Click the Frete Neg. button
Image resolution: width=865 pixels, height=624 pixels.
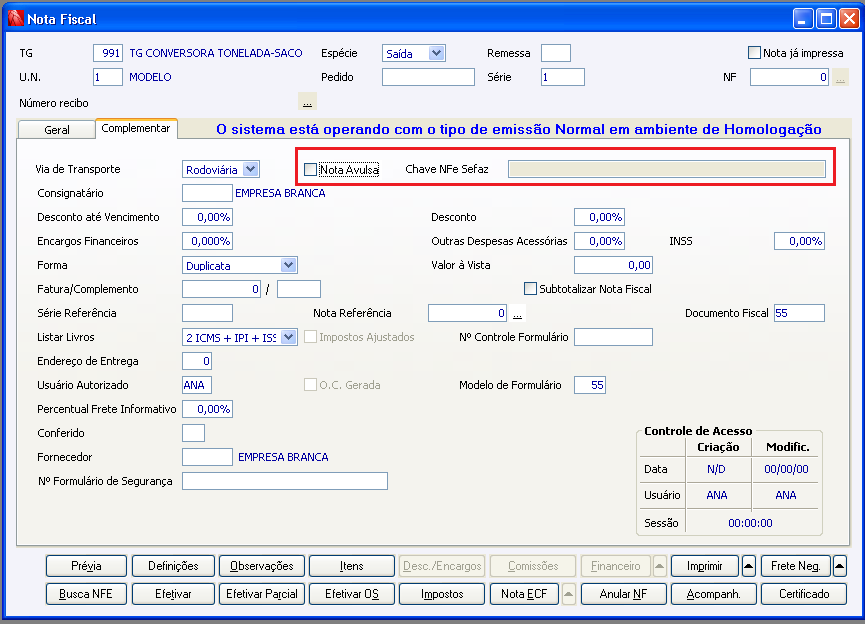tap(795, 566)
